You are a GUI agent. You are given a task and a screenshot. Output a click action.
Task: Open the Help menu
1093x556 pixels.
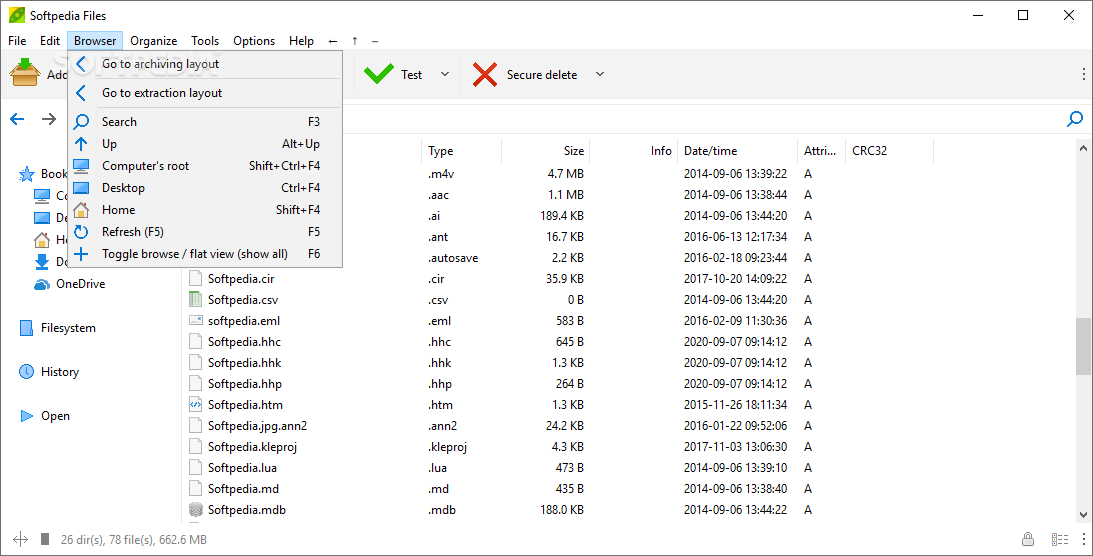[x=301, y=41]
